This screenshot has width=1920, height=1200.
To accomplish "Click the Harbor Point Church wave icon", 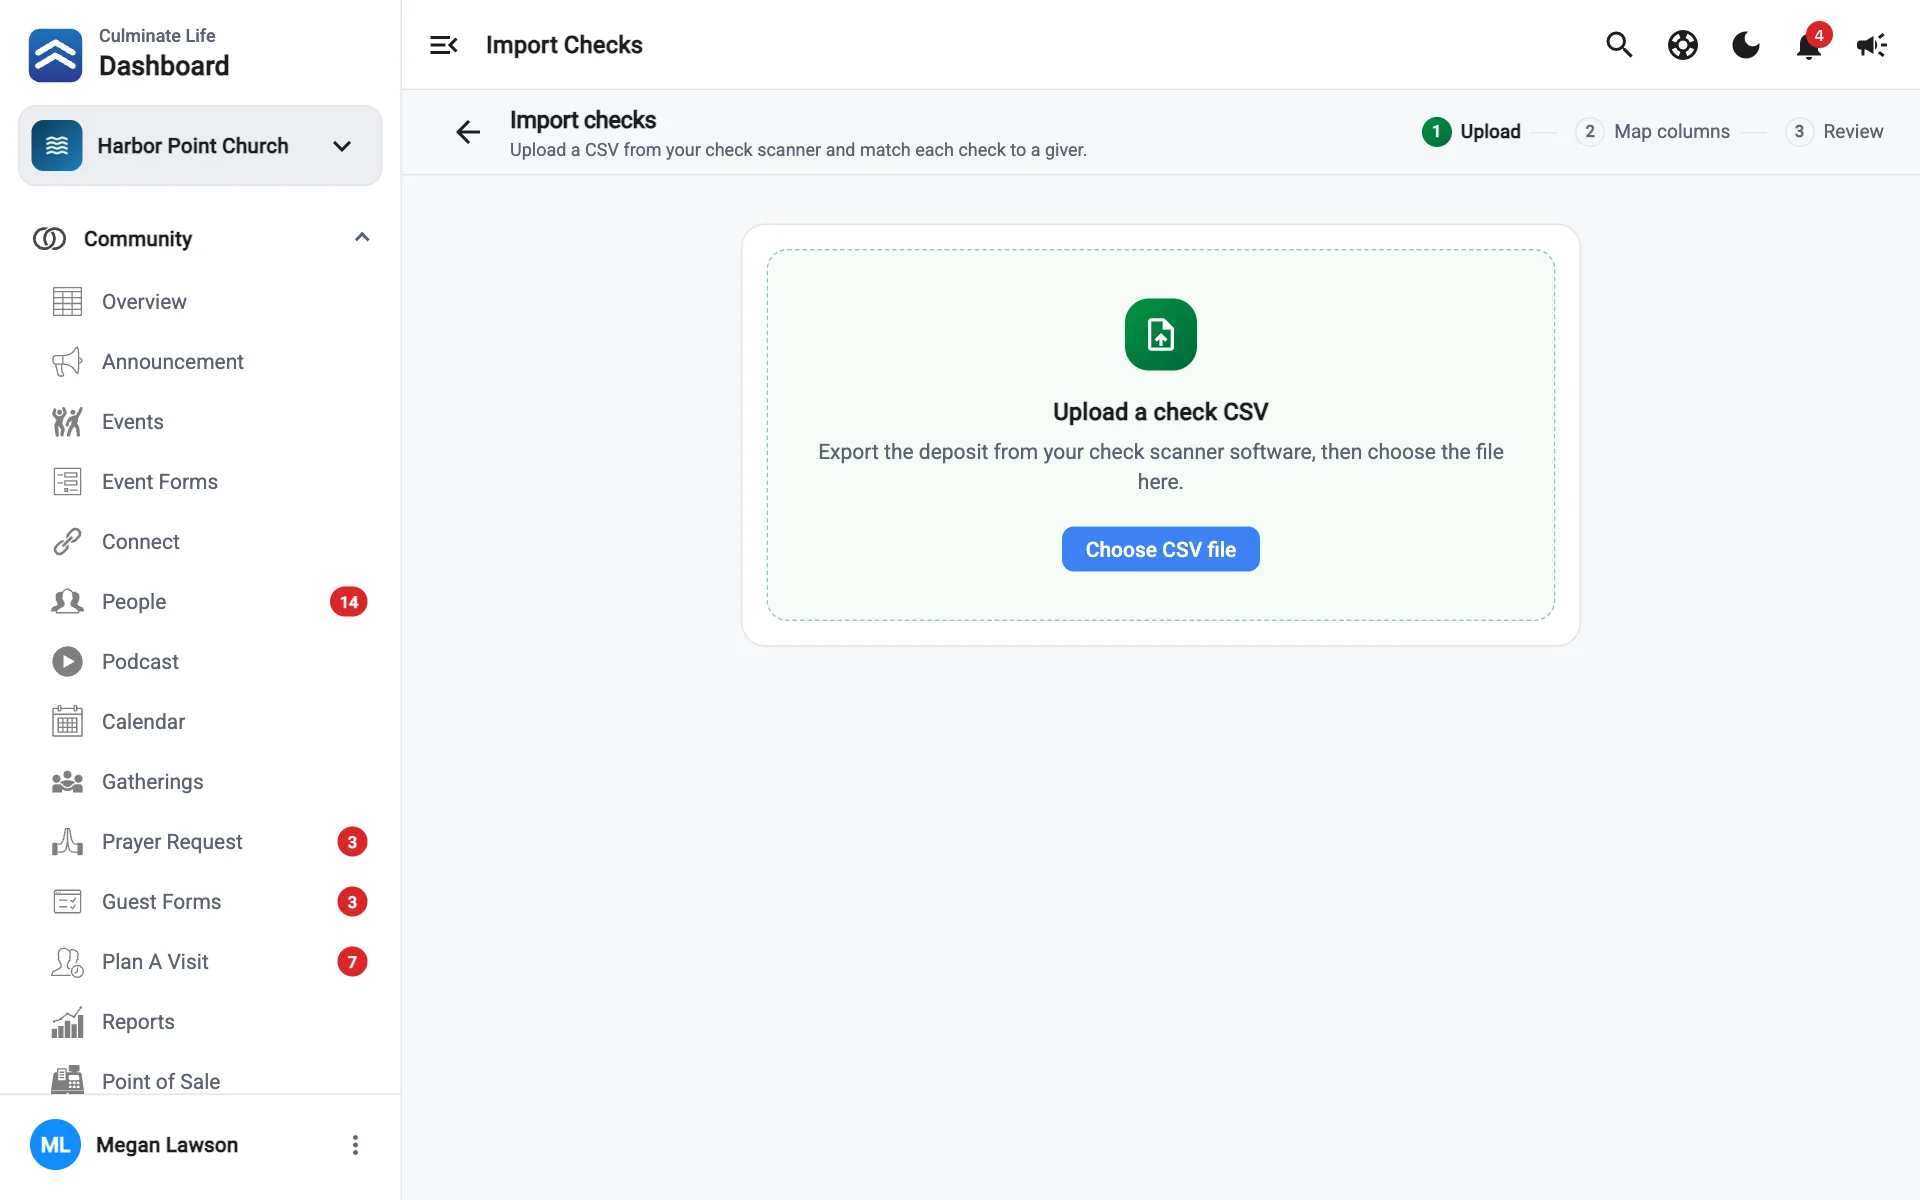I will coord(57,146).
